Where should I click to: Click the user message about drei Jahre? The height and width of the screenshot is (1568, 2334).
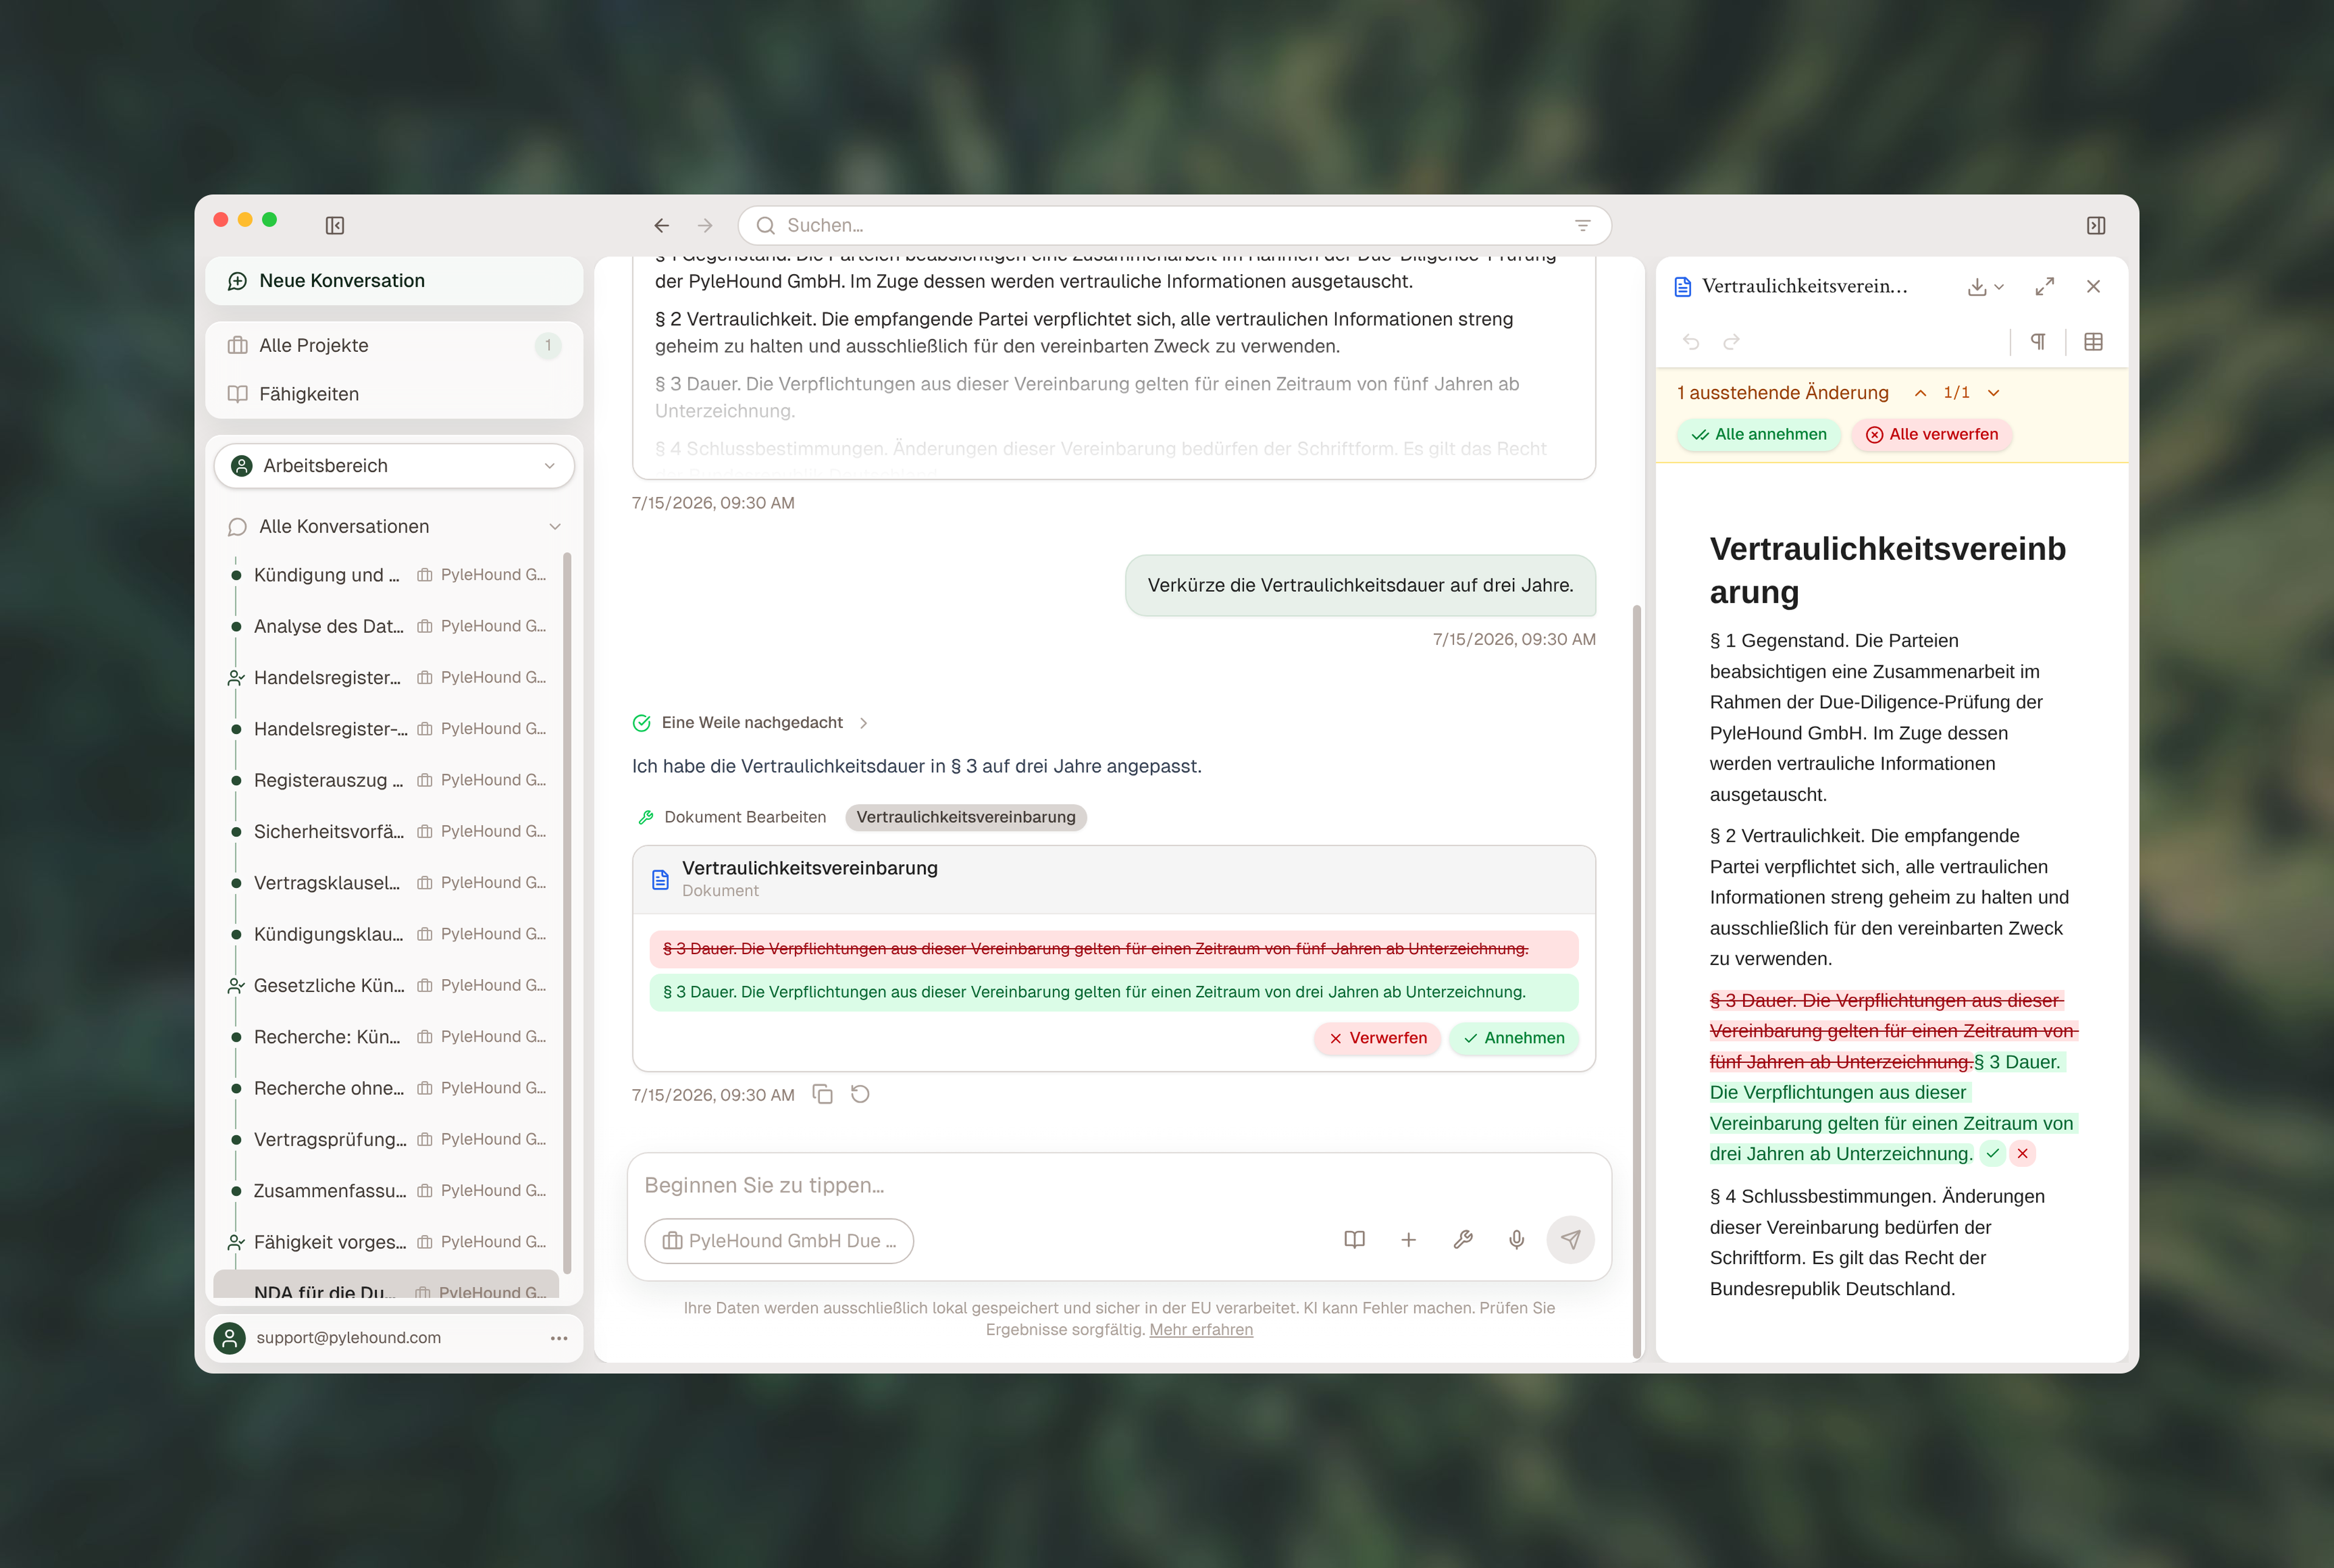pyautogui.click(x=1360, y=585)
